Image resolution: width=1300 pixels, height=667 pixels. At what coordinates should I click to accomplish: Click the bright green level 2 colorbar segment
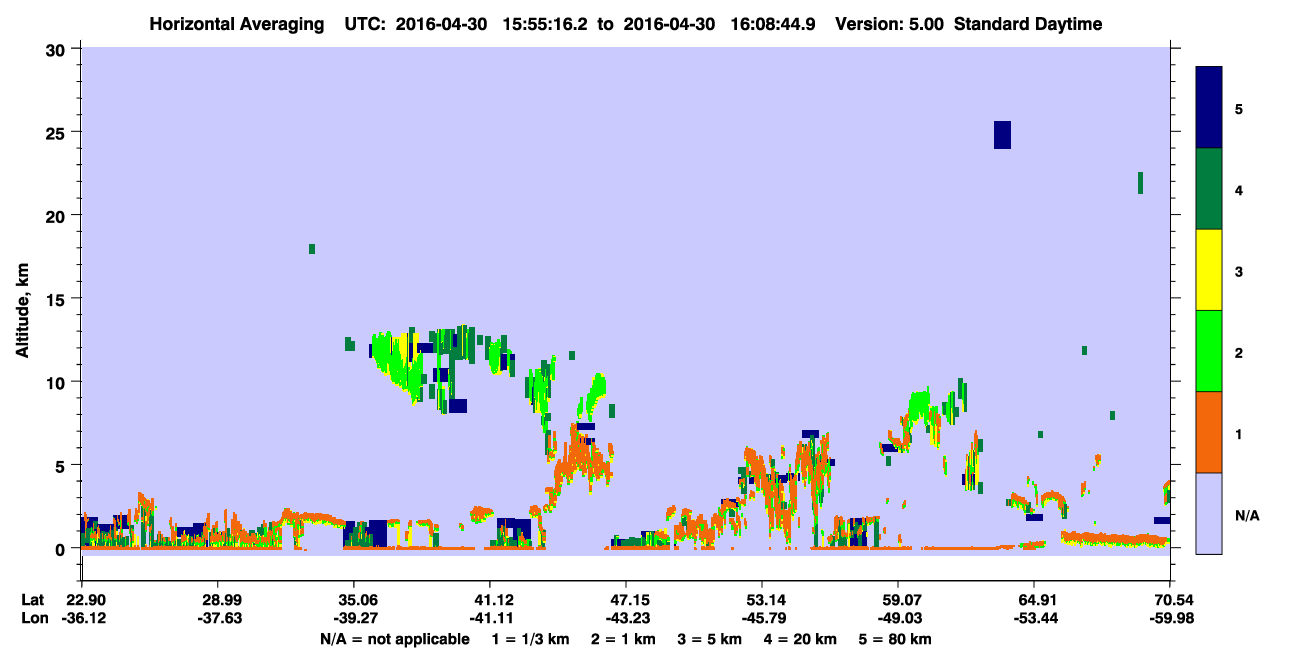click(x=1209, y=351)
